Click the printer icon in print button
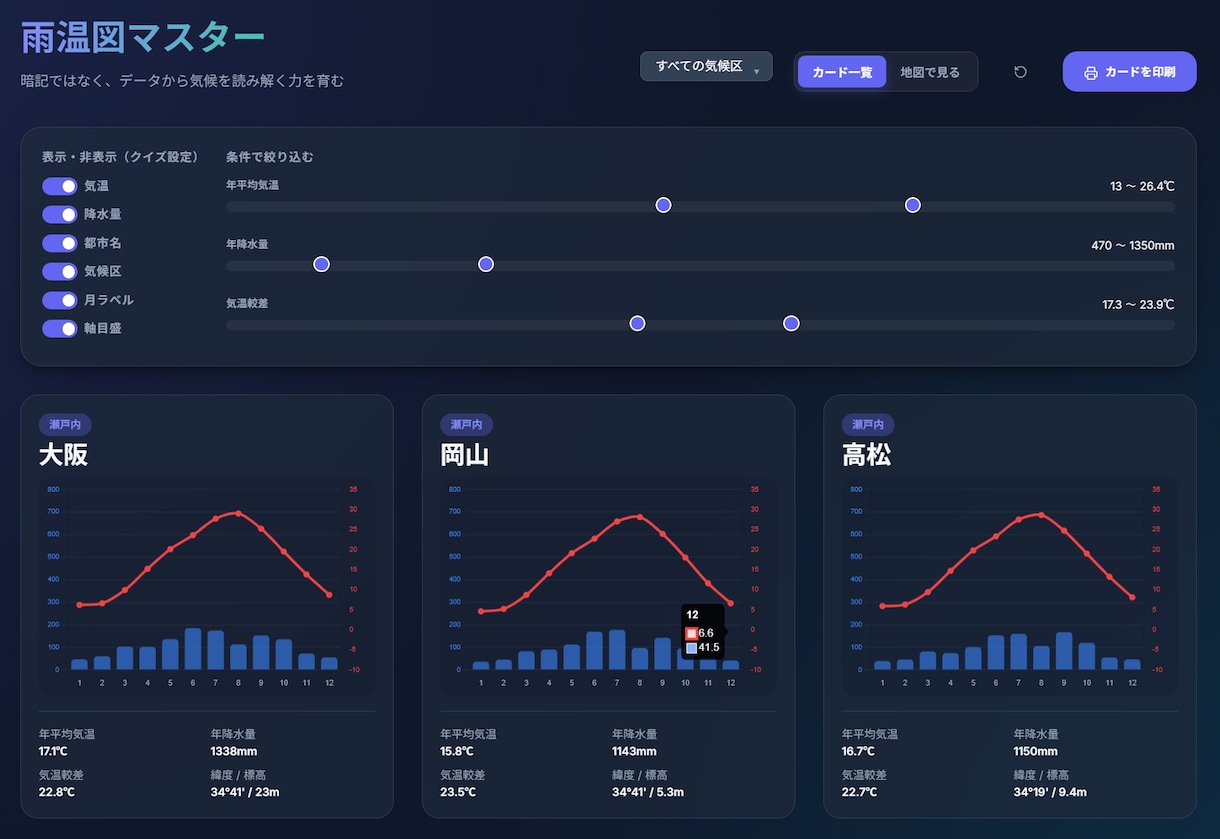1220x839 pixels. pos(1091,73)
